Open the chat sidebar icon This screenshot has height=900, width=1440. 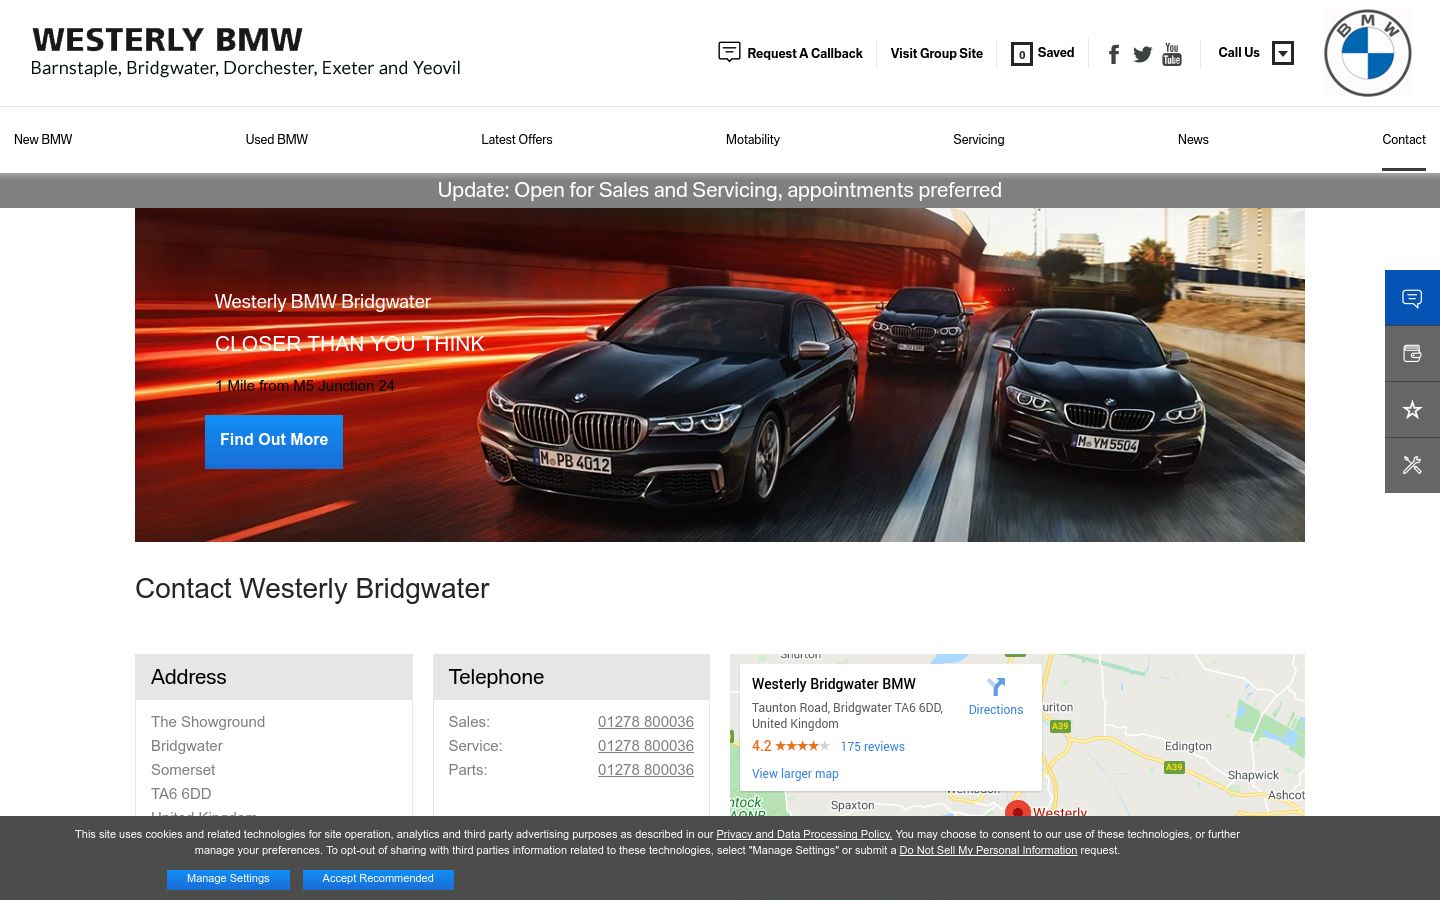click(1412, 298)
